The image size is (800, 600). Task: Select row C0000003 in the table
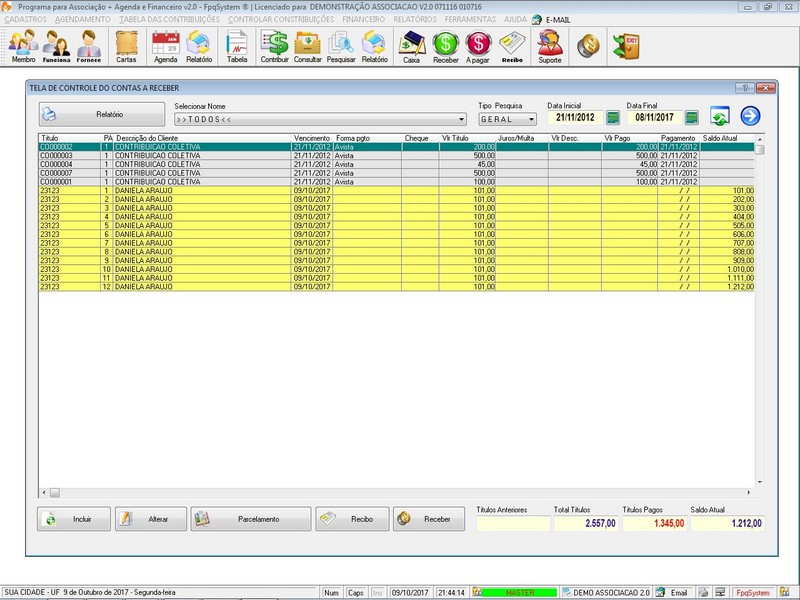point(396,156)
